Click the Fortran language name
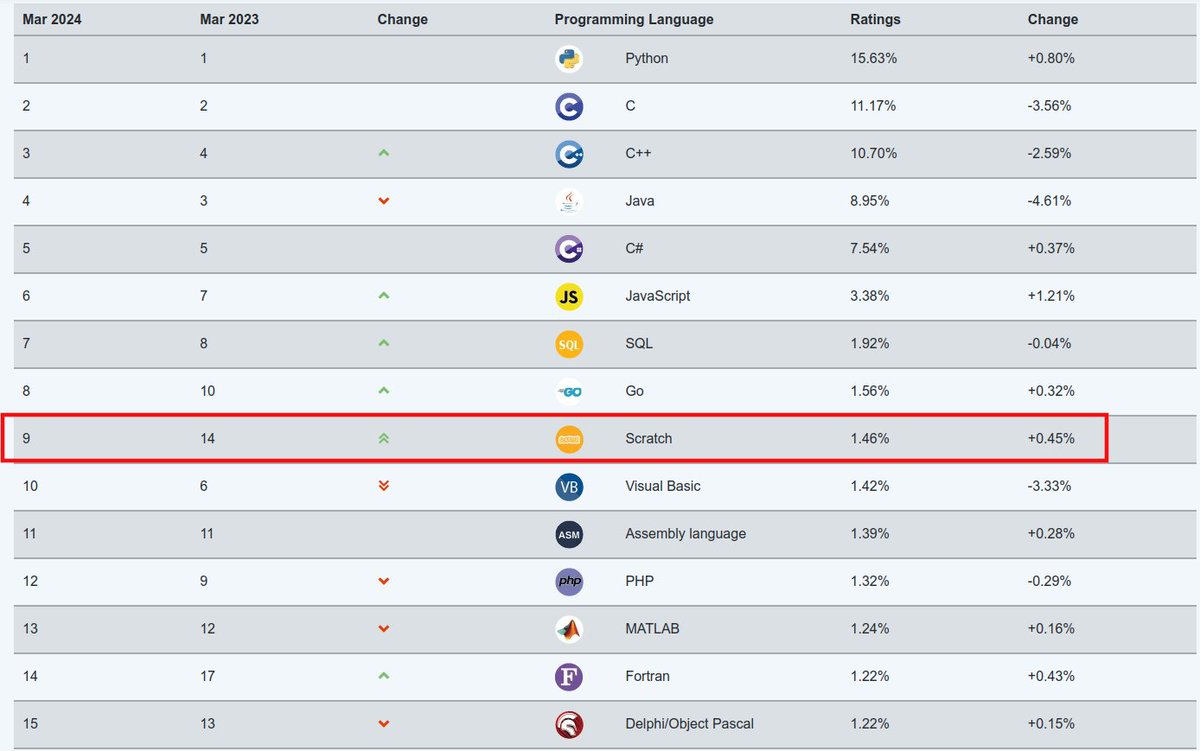Screen dimensions: 1200x751 tap(648, 676)
